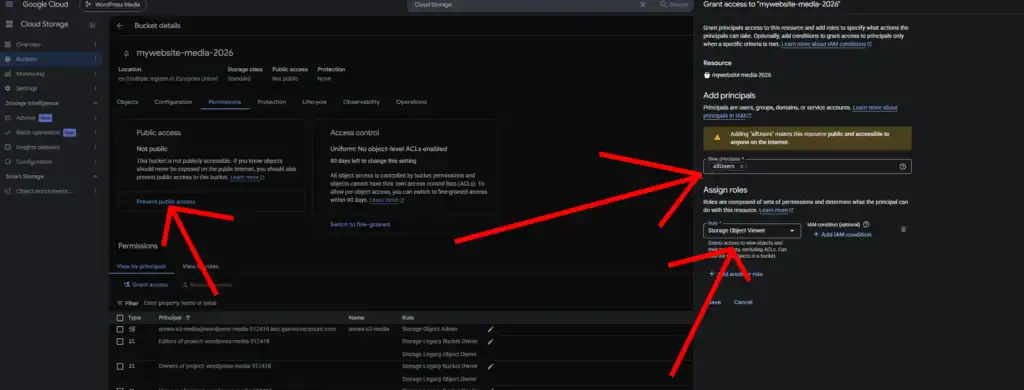Edit the Storage Object Admin principal (pencil)
This screenshot has width=1024, height=390.
490,329
